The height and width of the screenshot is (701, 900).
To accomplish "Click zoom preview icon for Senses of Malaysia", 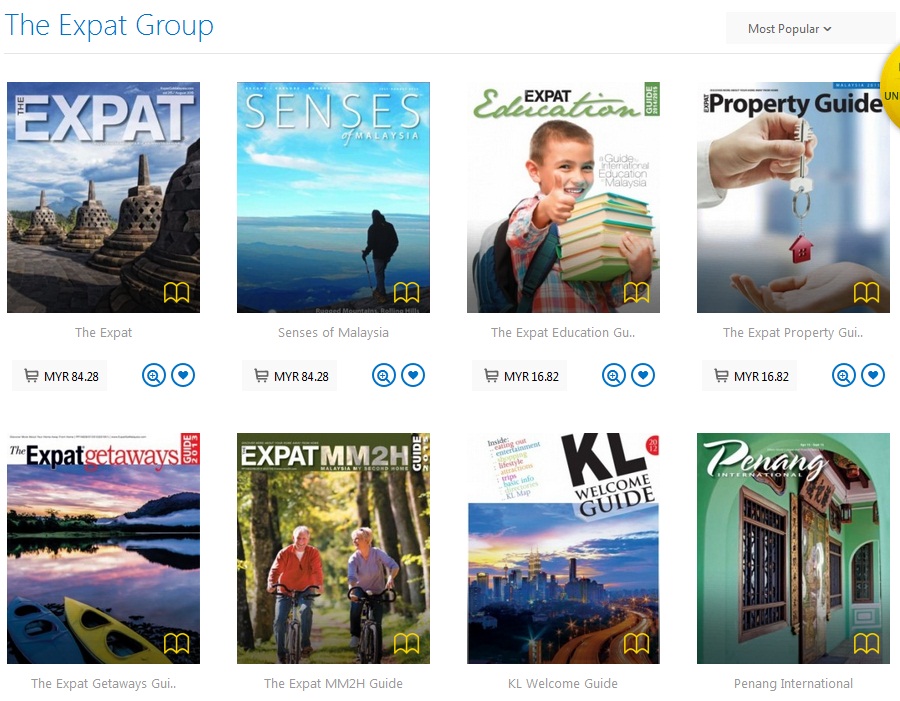I will point(384,375).
